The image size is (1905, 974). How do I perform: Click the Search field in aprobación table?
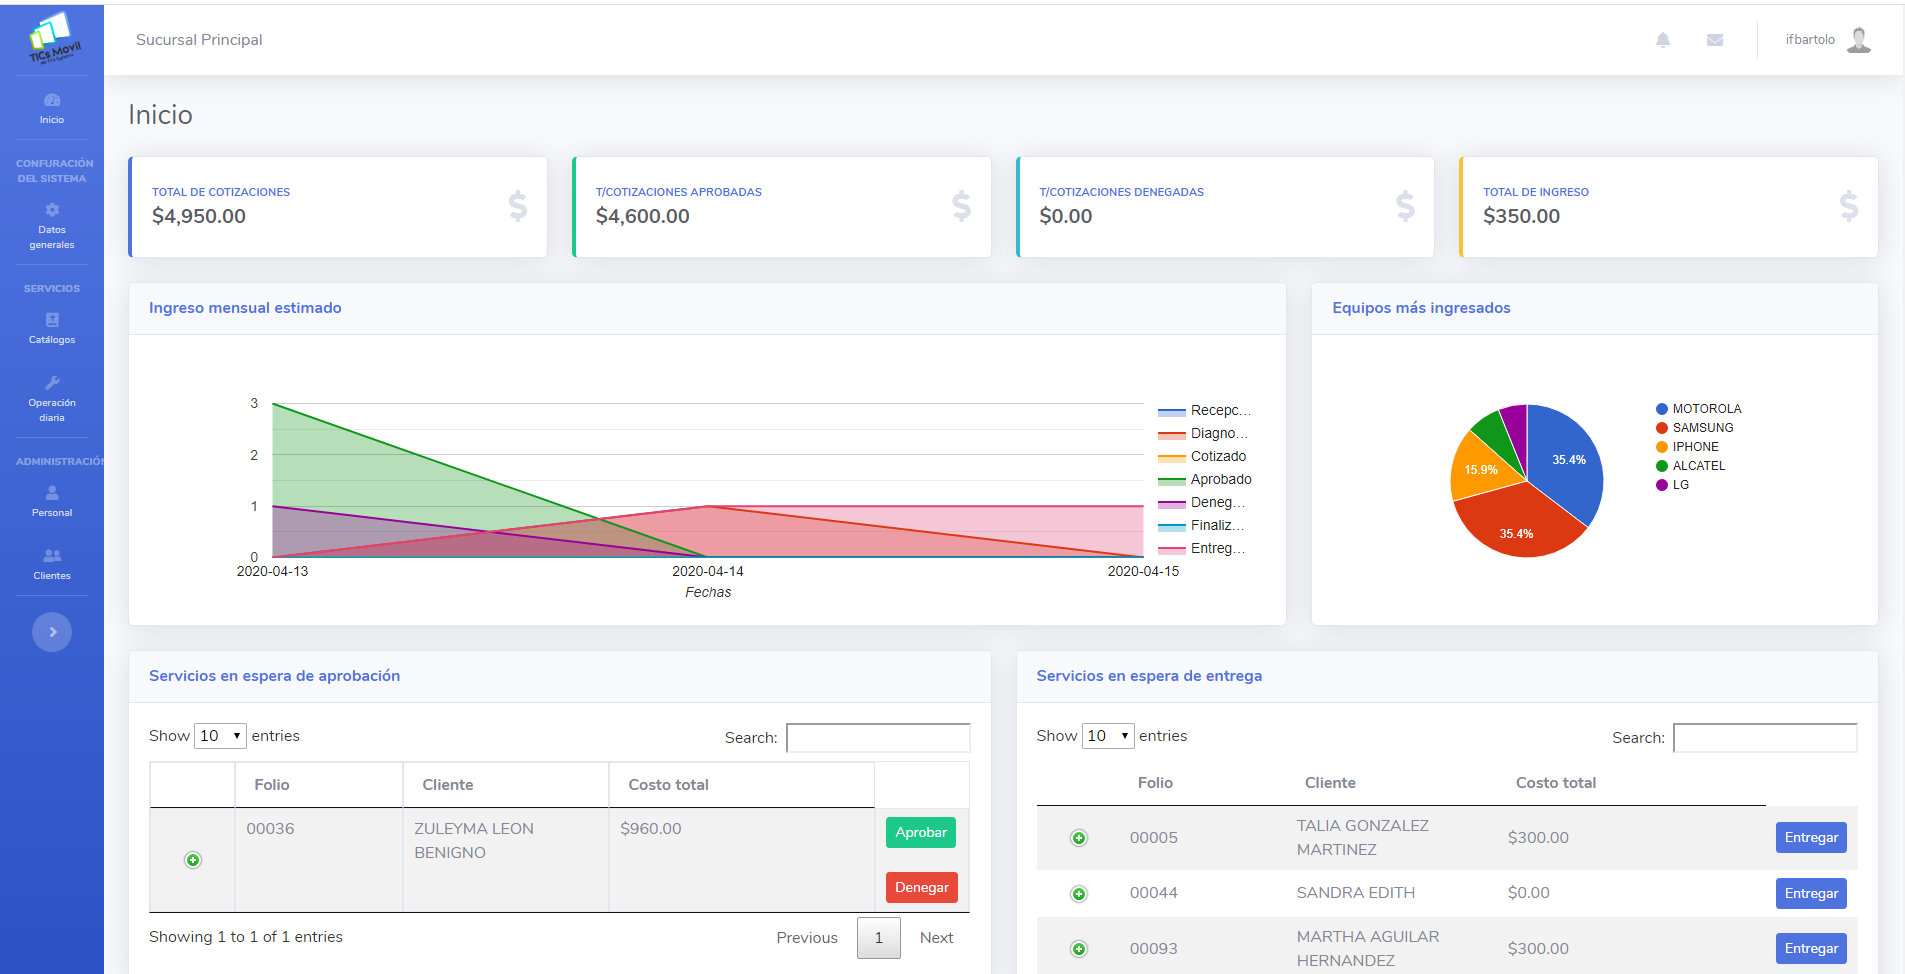[x=877, y=738]
